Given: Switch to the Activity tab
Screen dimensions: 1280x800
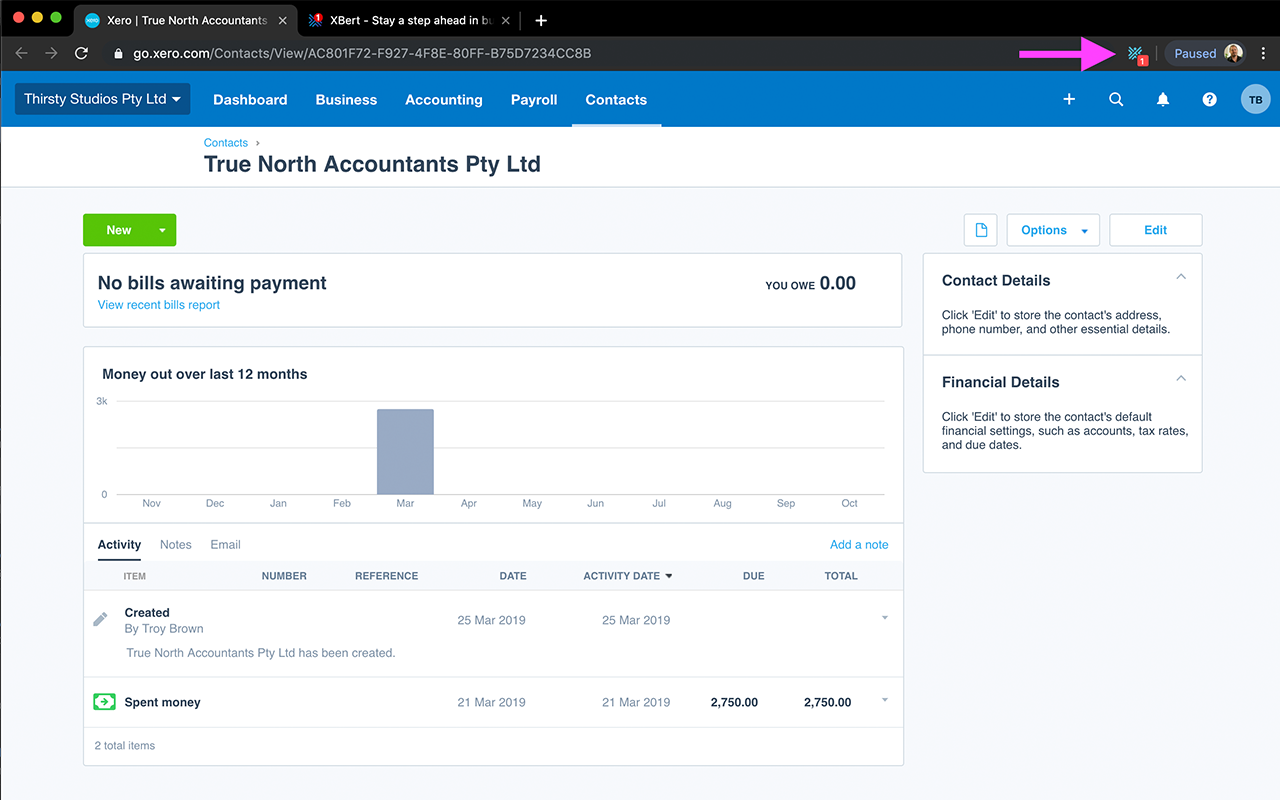Looking at the screenshot, I should (x=119, y=545).
